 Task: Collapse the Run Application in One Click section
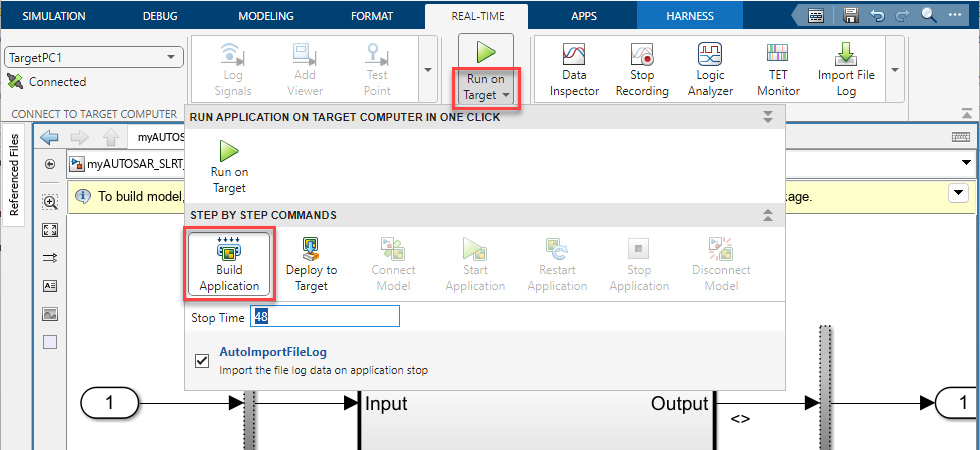point(768,117)
